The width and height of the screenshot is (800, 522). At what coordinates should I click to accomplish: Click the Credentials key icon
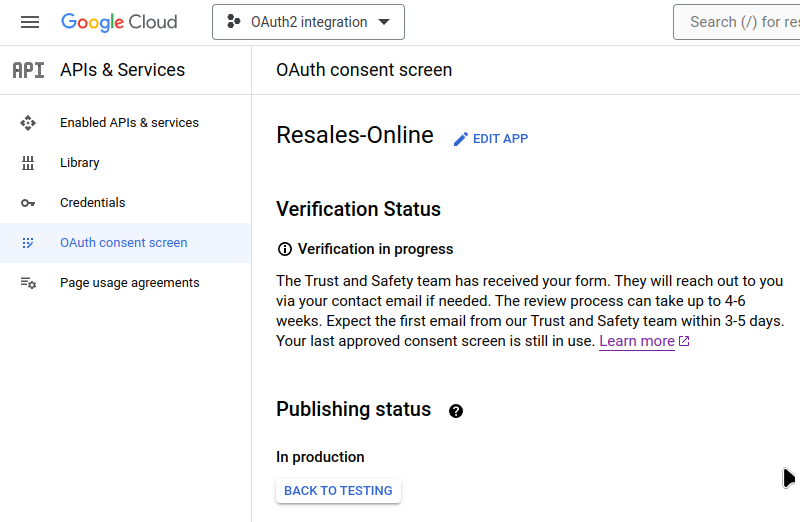click(28, 203)
